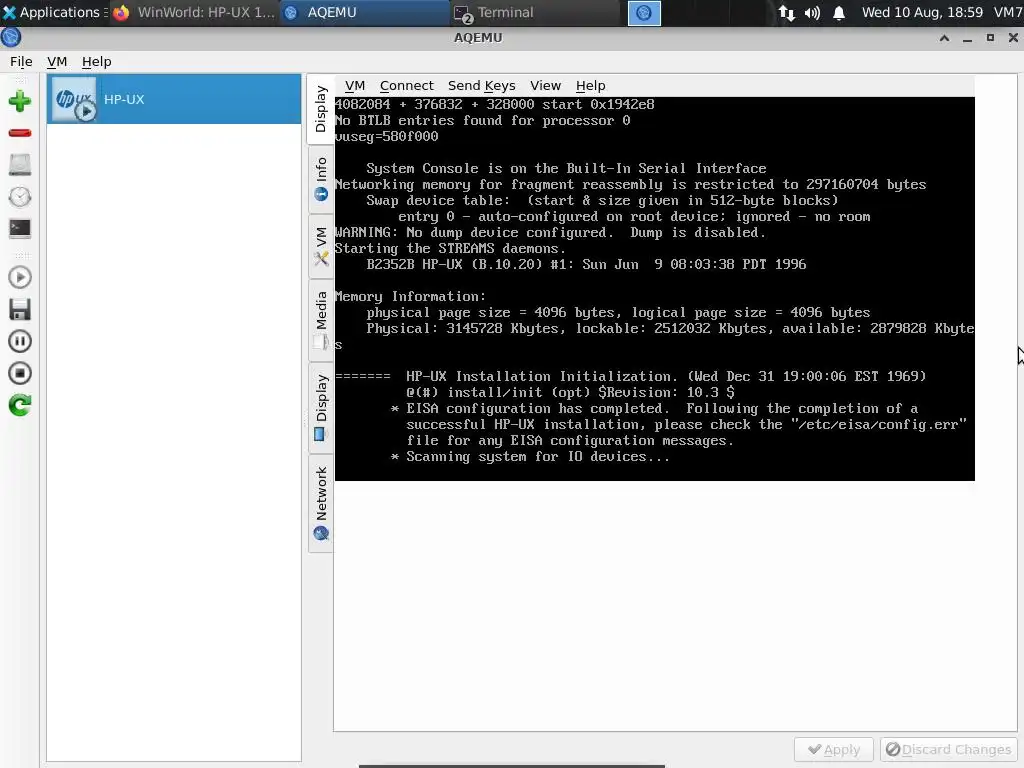
Task: Switch to the VM settings tab
Action: coord(321,246)
